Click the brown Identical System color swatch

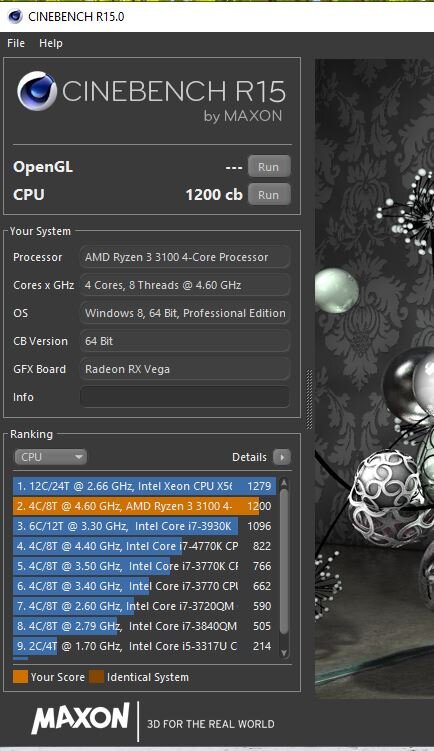[x=96, y=677]
